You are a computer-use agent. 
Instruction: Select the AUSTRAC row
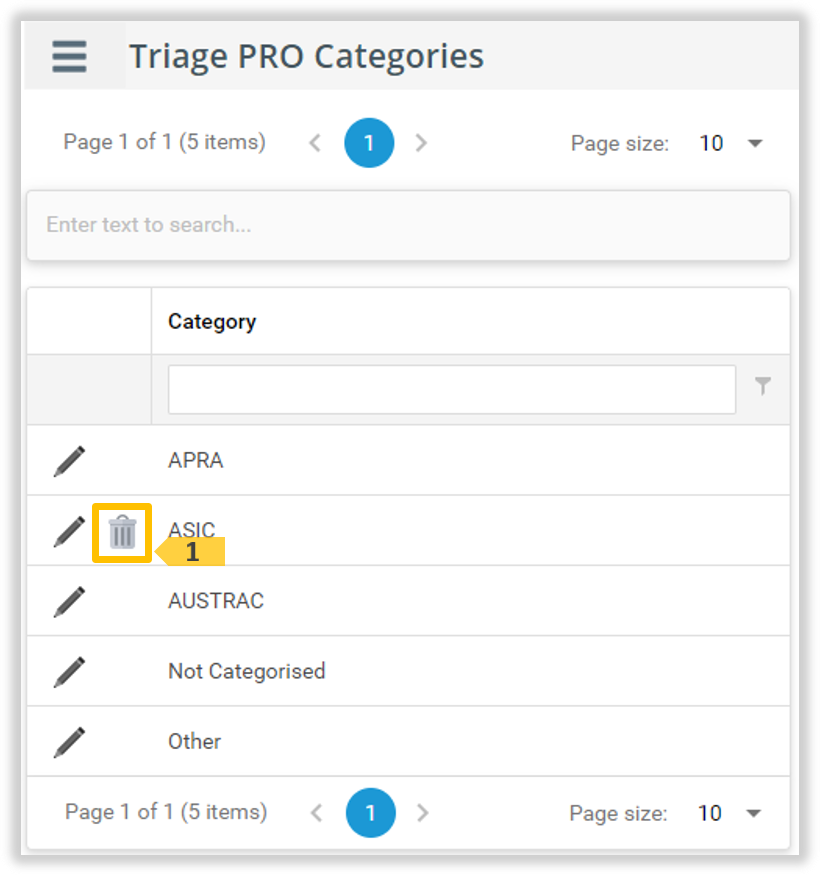click(400, 601)
